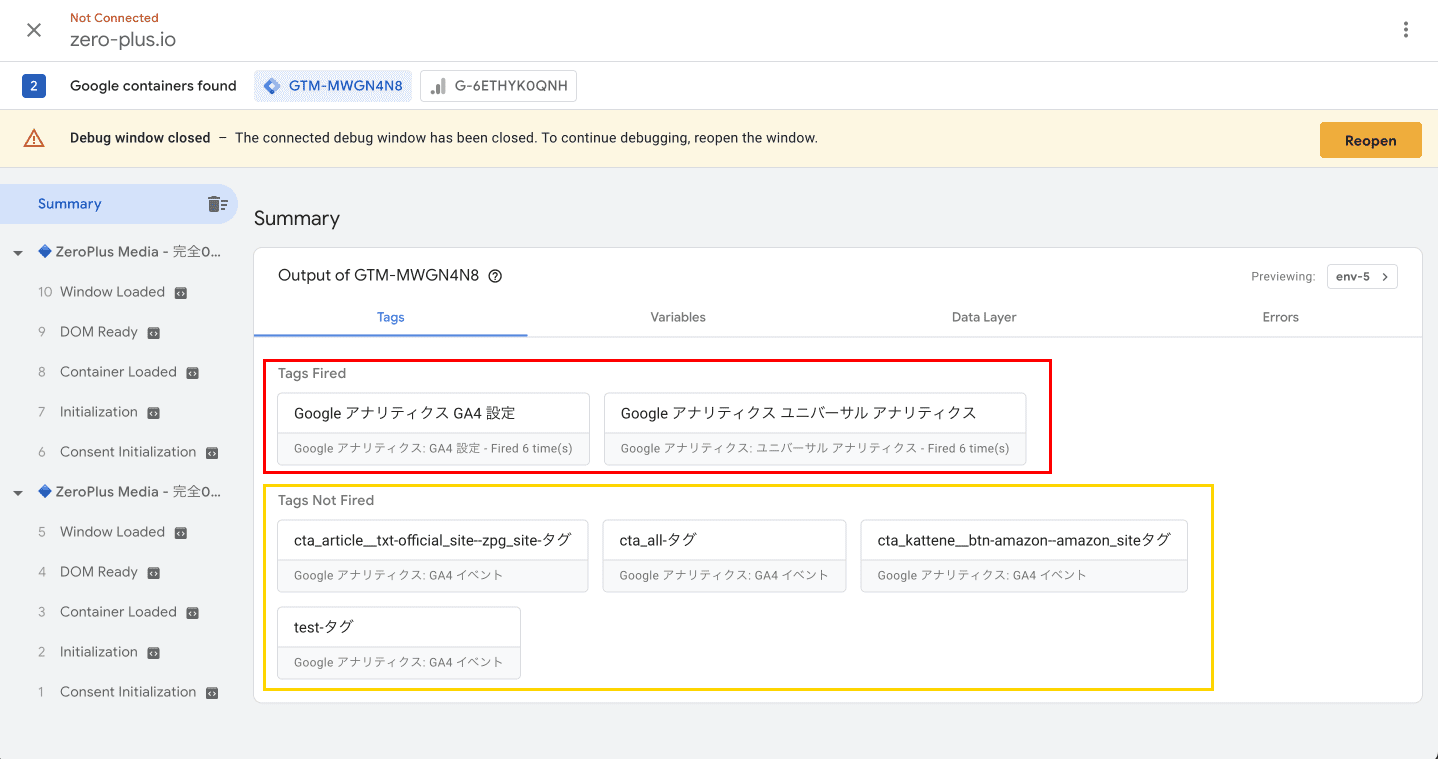Select event 4 DOM Ready
This screenshot has height=759, width=1438.
click(98, 572)
